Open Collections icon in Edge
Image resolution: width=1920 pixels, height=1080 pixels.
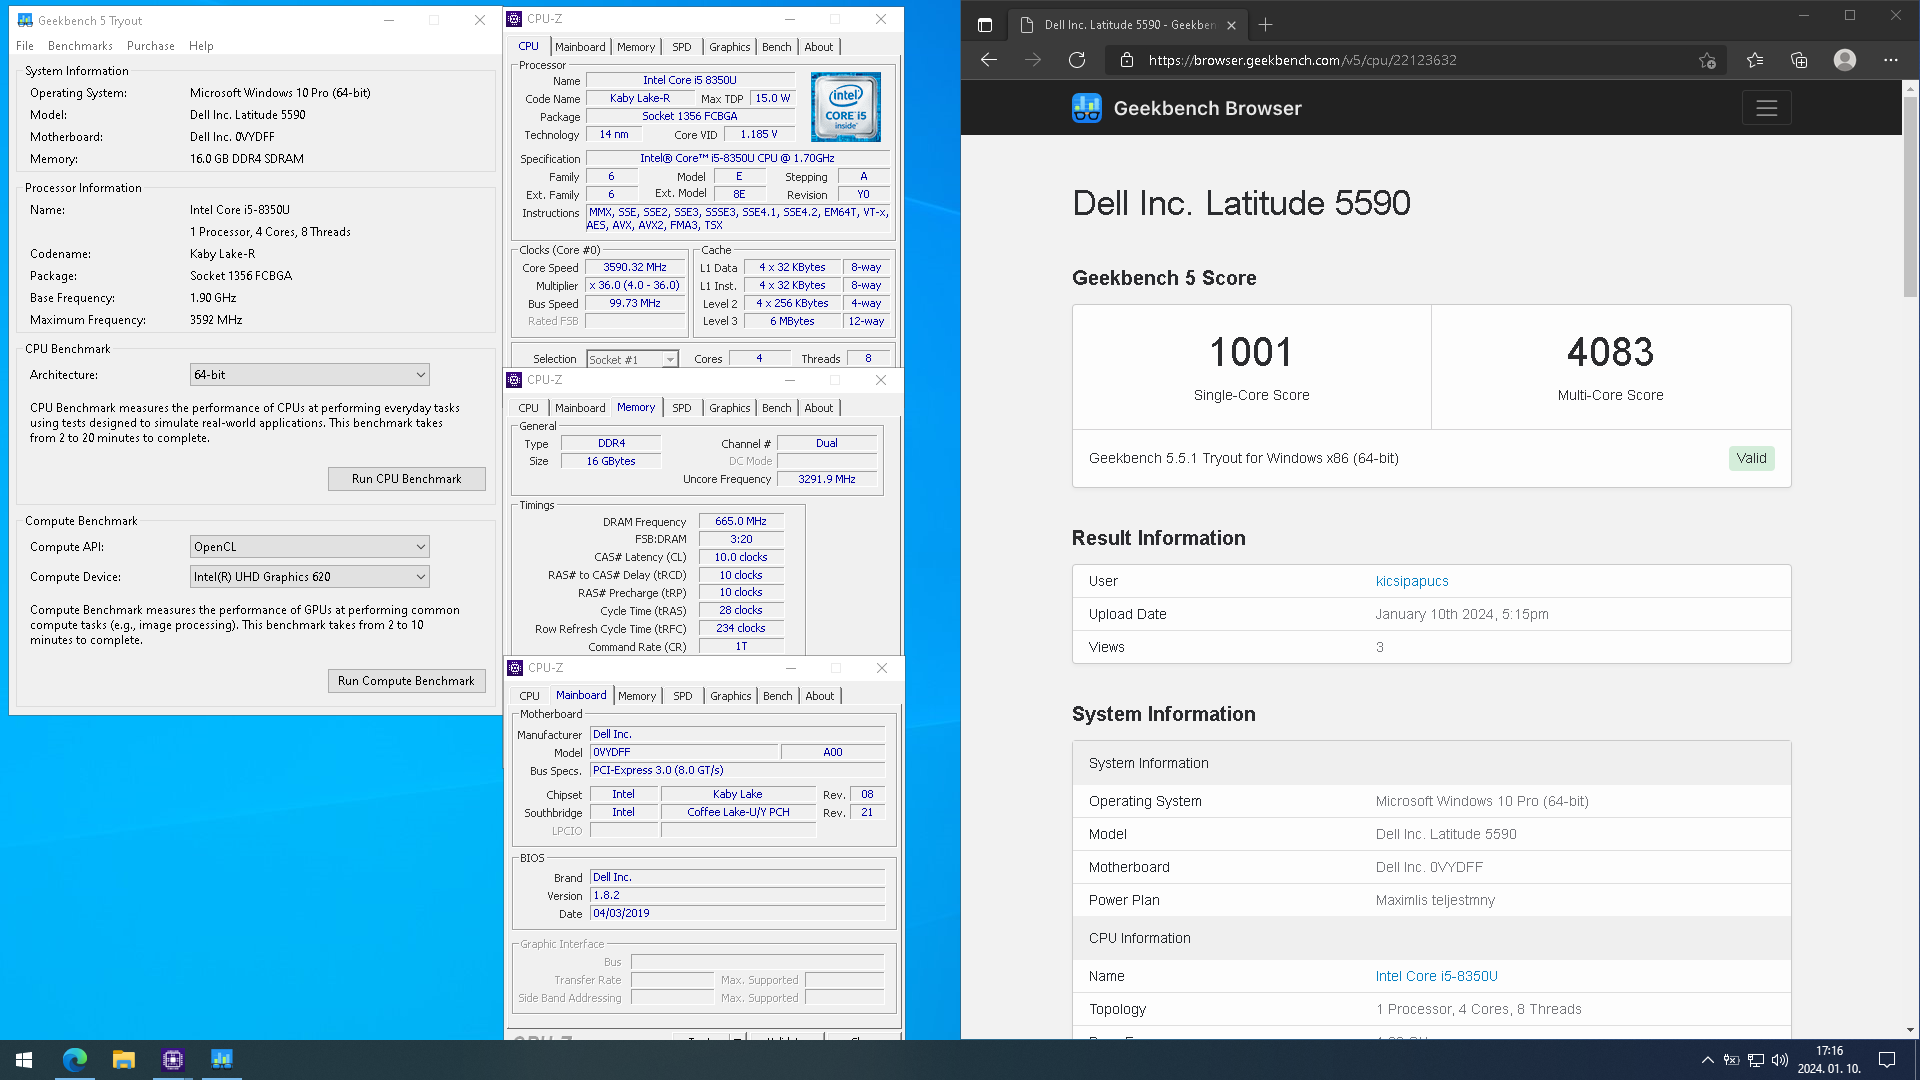point(1799,60)
